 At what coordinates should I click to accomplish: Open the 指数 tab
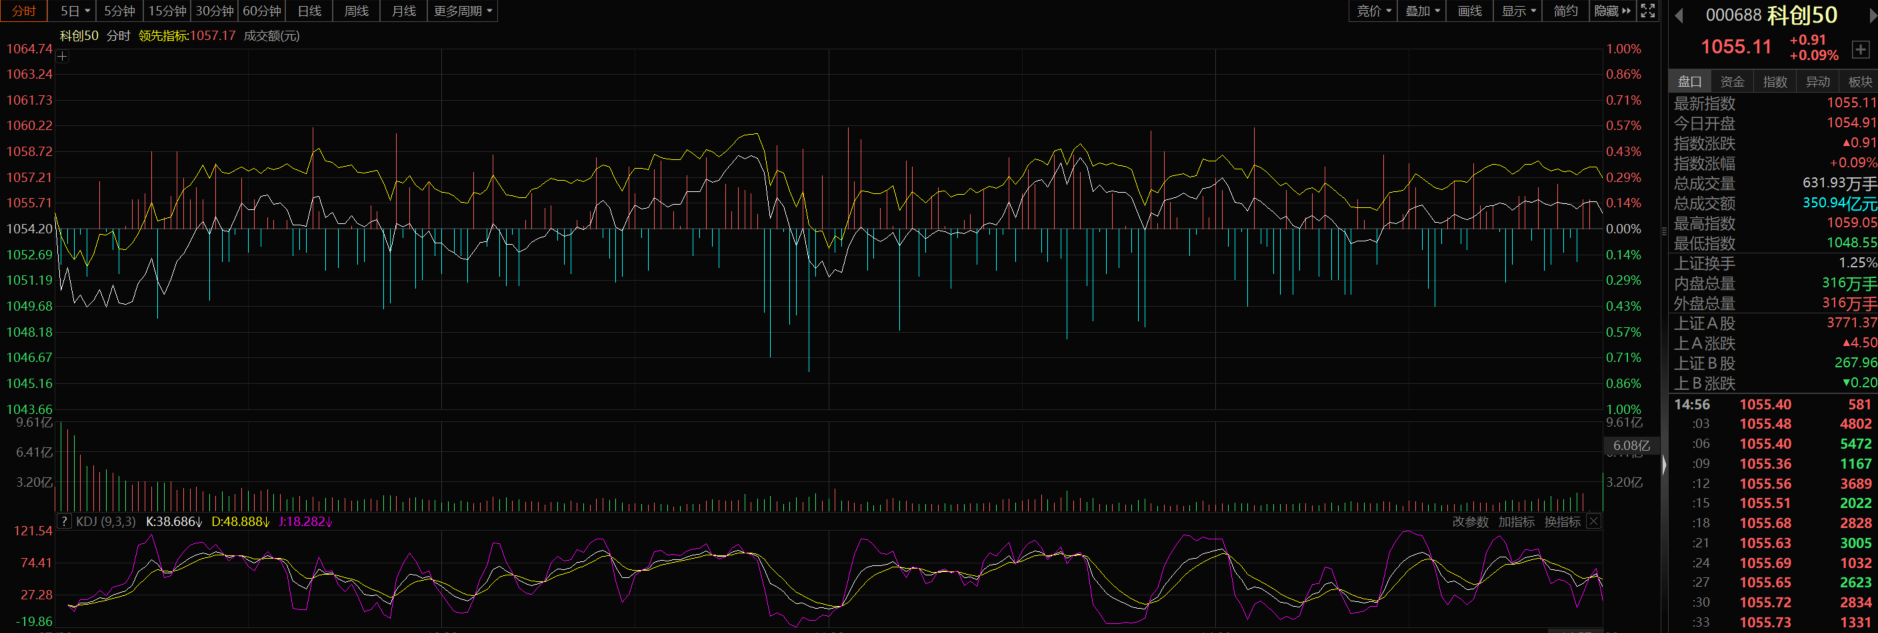(1775, 82)
